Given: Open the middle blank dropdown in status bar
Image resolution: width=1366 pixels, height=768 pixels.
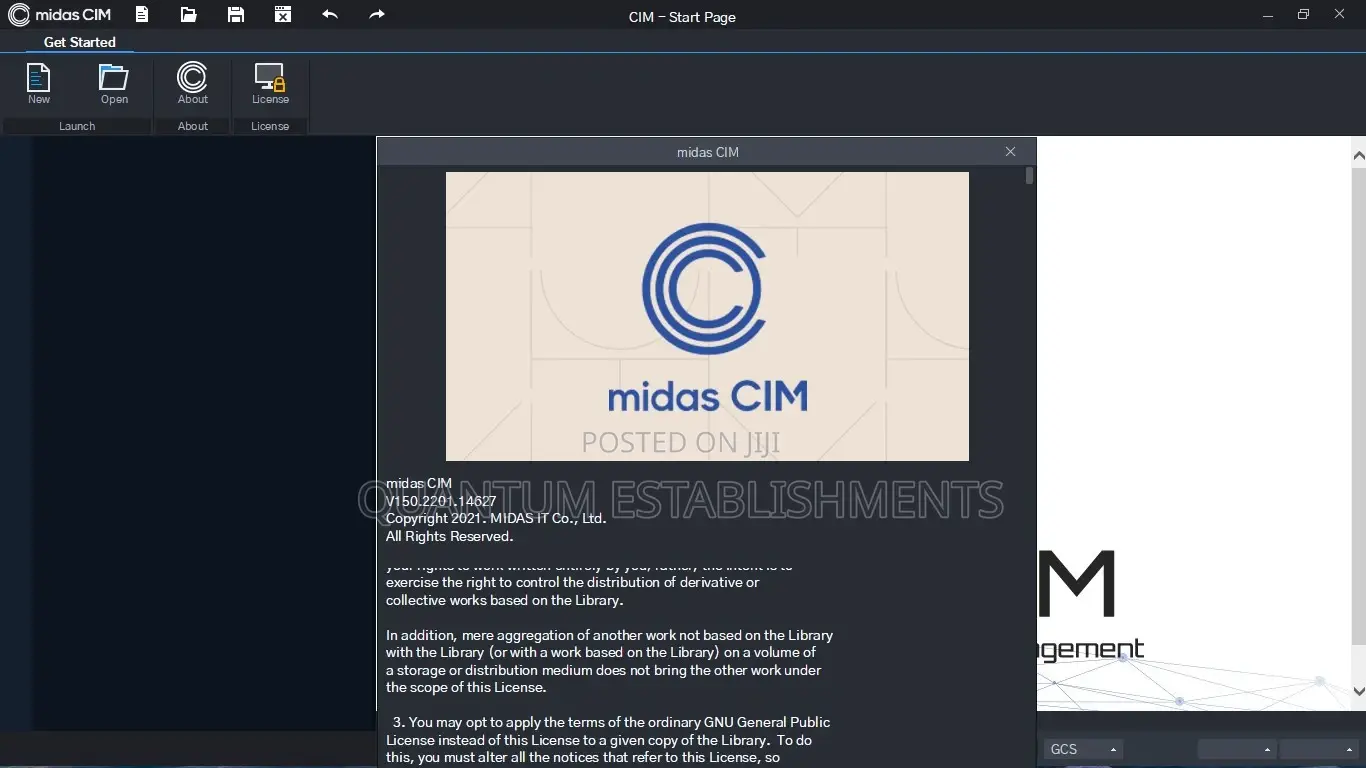Looking at the screenshot, I should coord(1237,749).
